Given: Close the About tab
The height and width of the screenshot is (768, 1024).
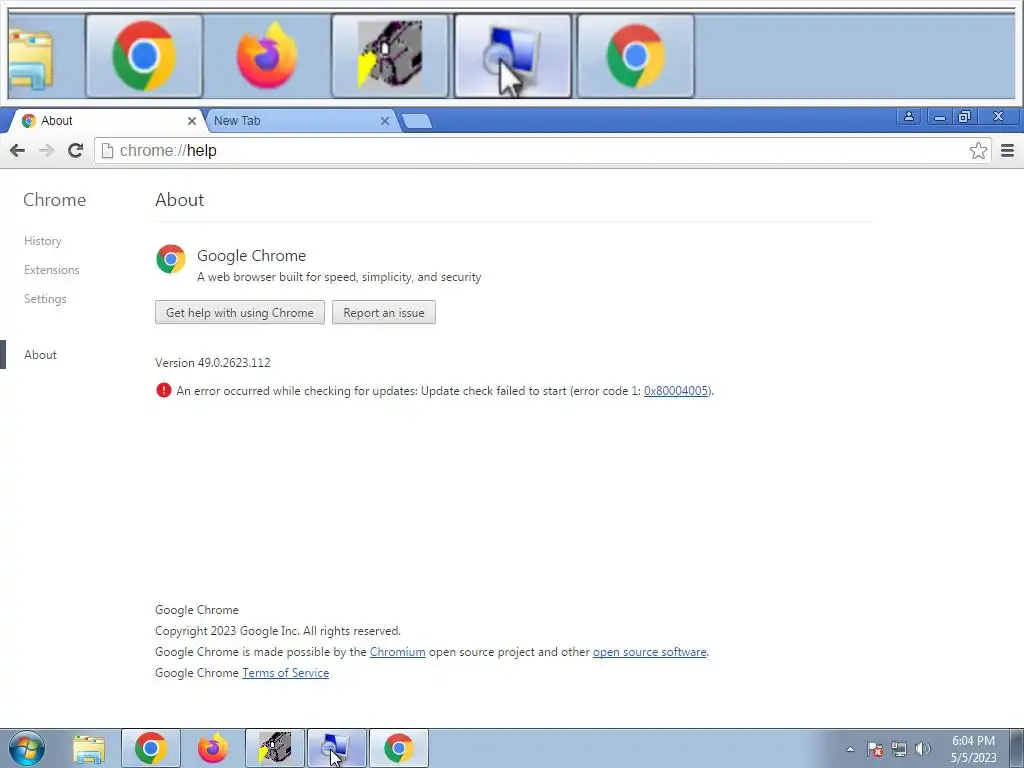Looking at the screenshot, I should pyautogui.click(x=191, y=121).
